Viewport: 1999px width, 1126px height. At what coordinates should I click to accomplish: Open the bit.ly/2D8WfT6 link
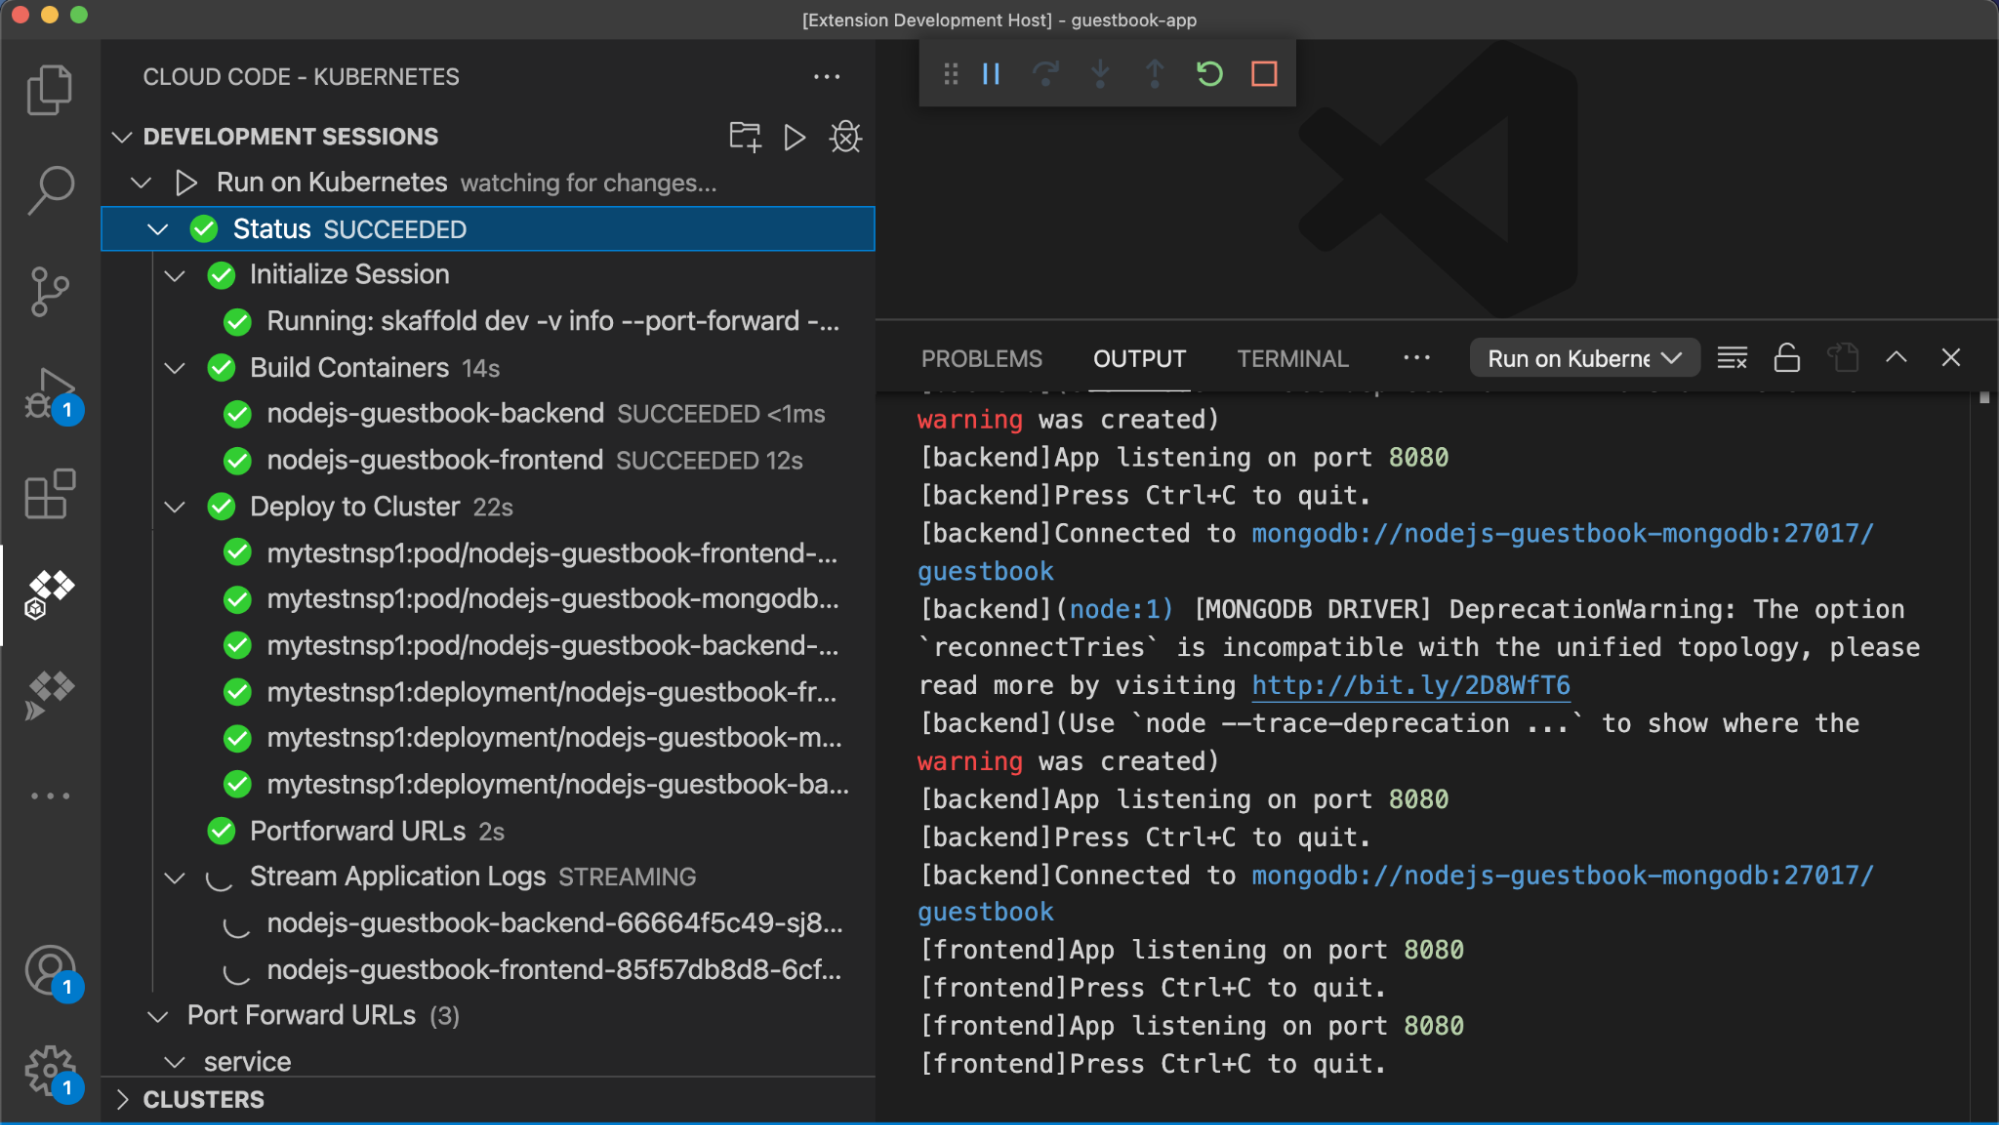point(1411,685)
